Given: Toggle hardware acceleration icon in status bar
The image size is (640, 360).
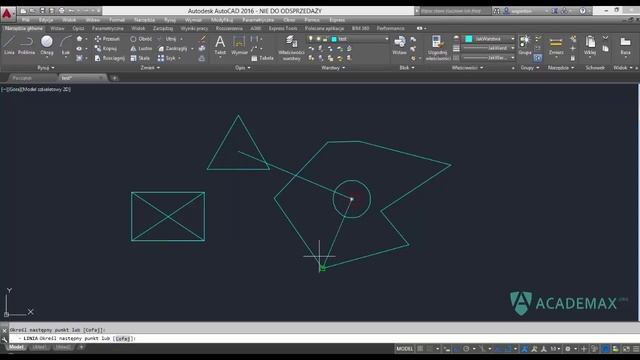Looking at the screenshot, I should (x=606, y=349).
